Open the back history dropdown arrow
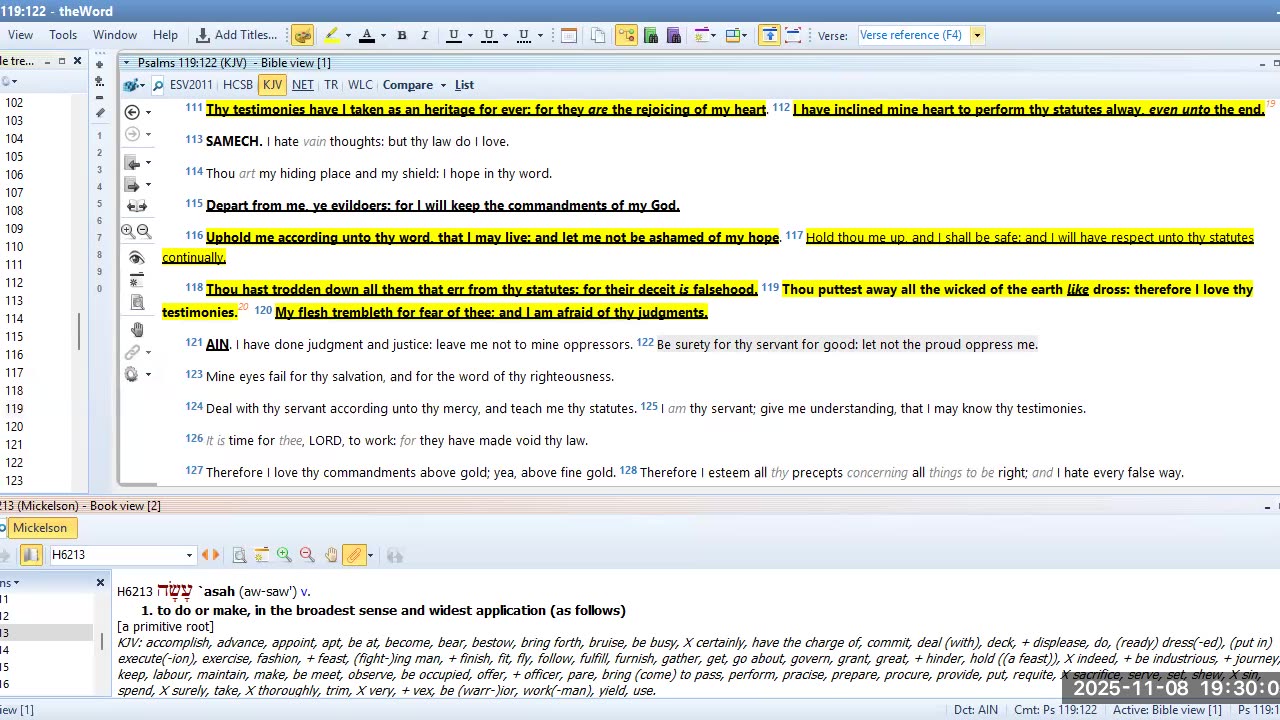Screen dimensions: 1280x720 [x=149, y=112]
